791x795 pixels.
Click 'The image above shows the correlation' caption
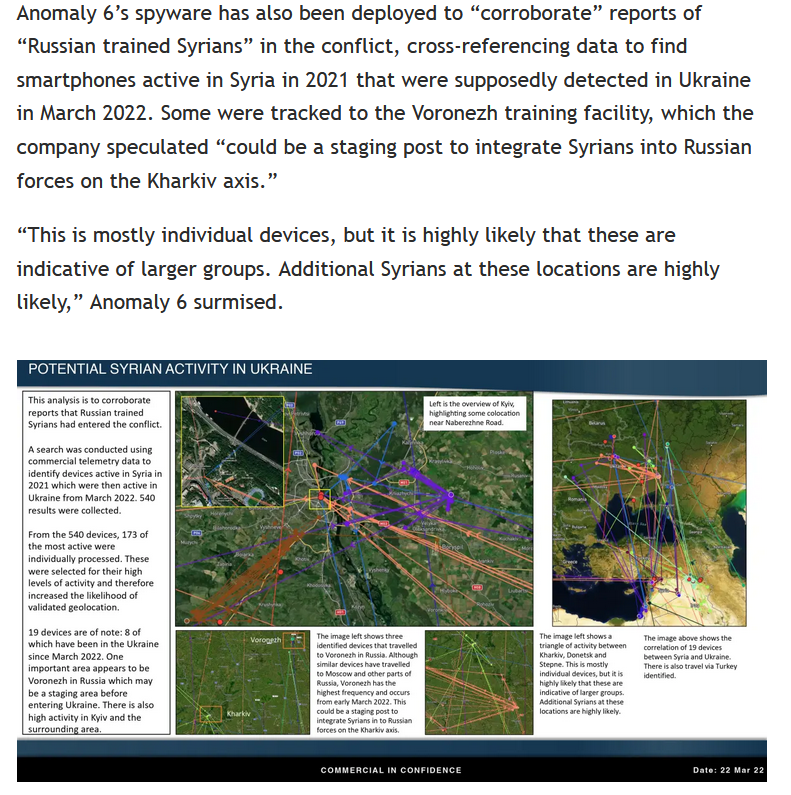tap(690, 657)
